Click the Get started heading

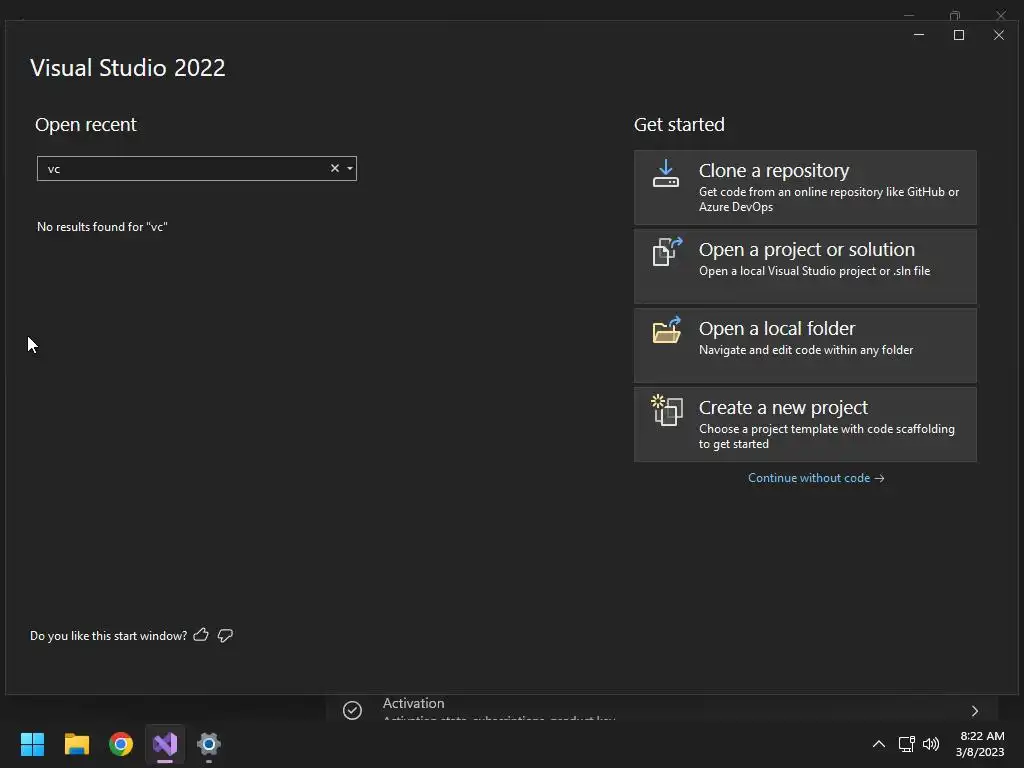tap(679, 124)
